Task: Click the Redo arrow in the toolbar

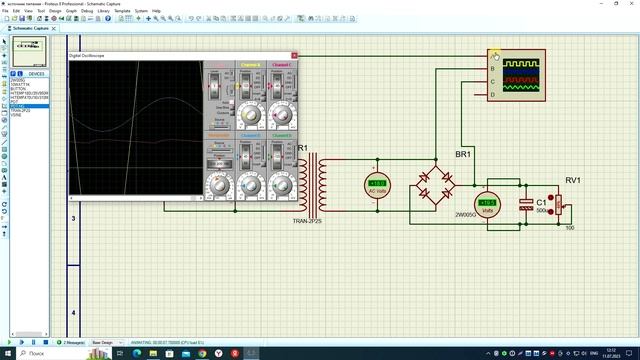Action: [199, 19]
